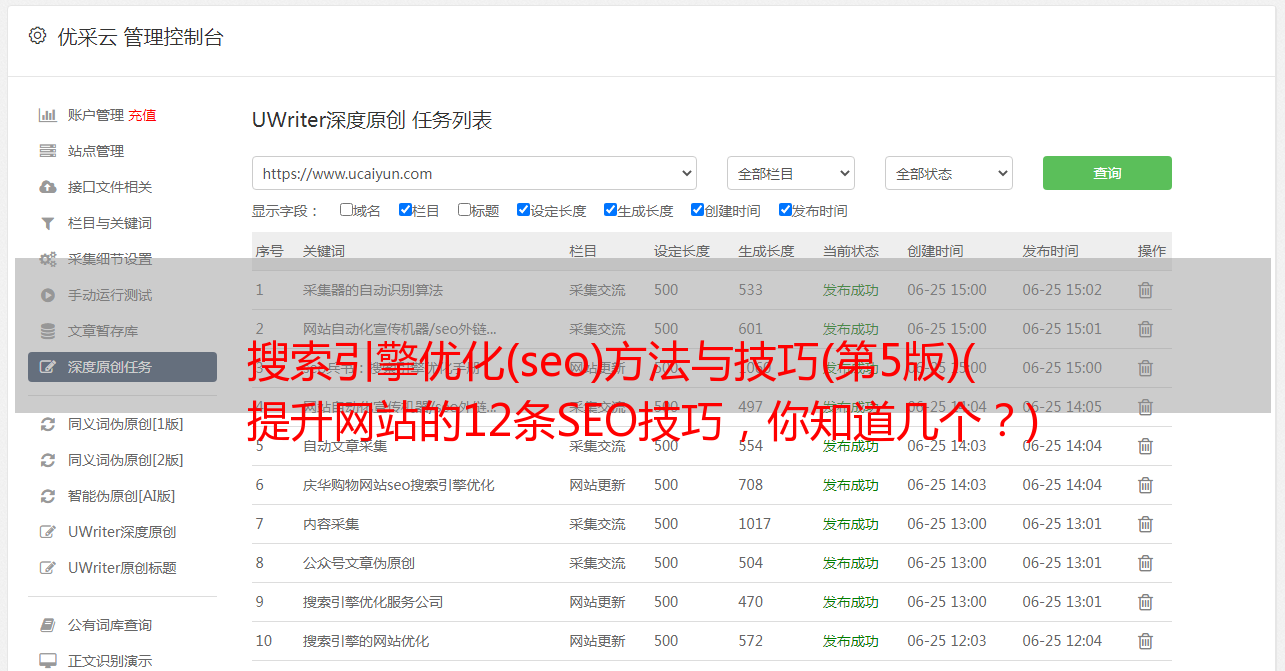Delete row 5 自动文章采集 task
This screenshot has height=671, width=1285.
(x=1146, y=446)
